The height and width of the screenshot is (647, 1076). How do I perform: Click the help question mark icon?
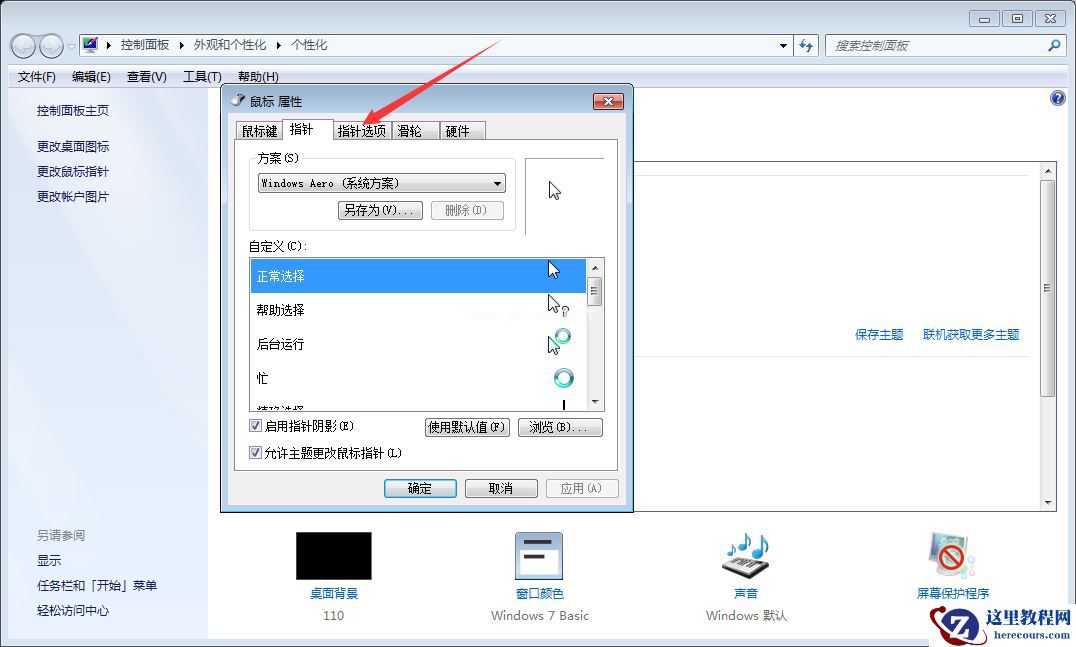pyautogui.click(x=1057, y=97)
